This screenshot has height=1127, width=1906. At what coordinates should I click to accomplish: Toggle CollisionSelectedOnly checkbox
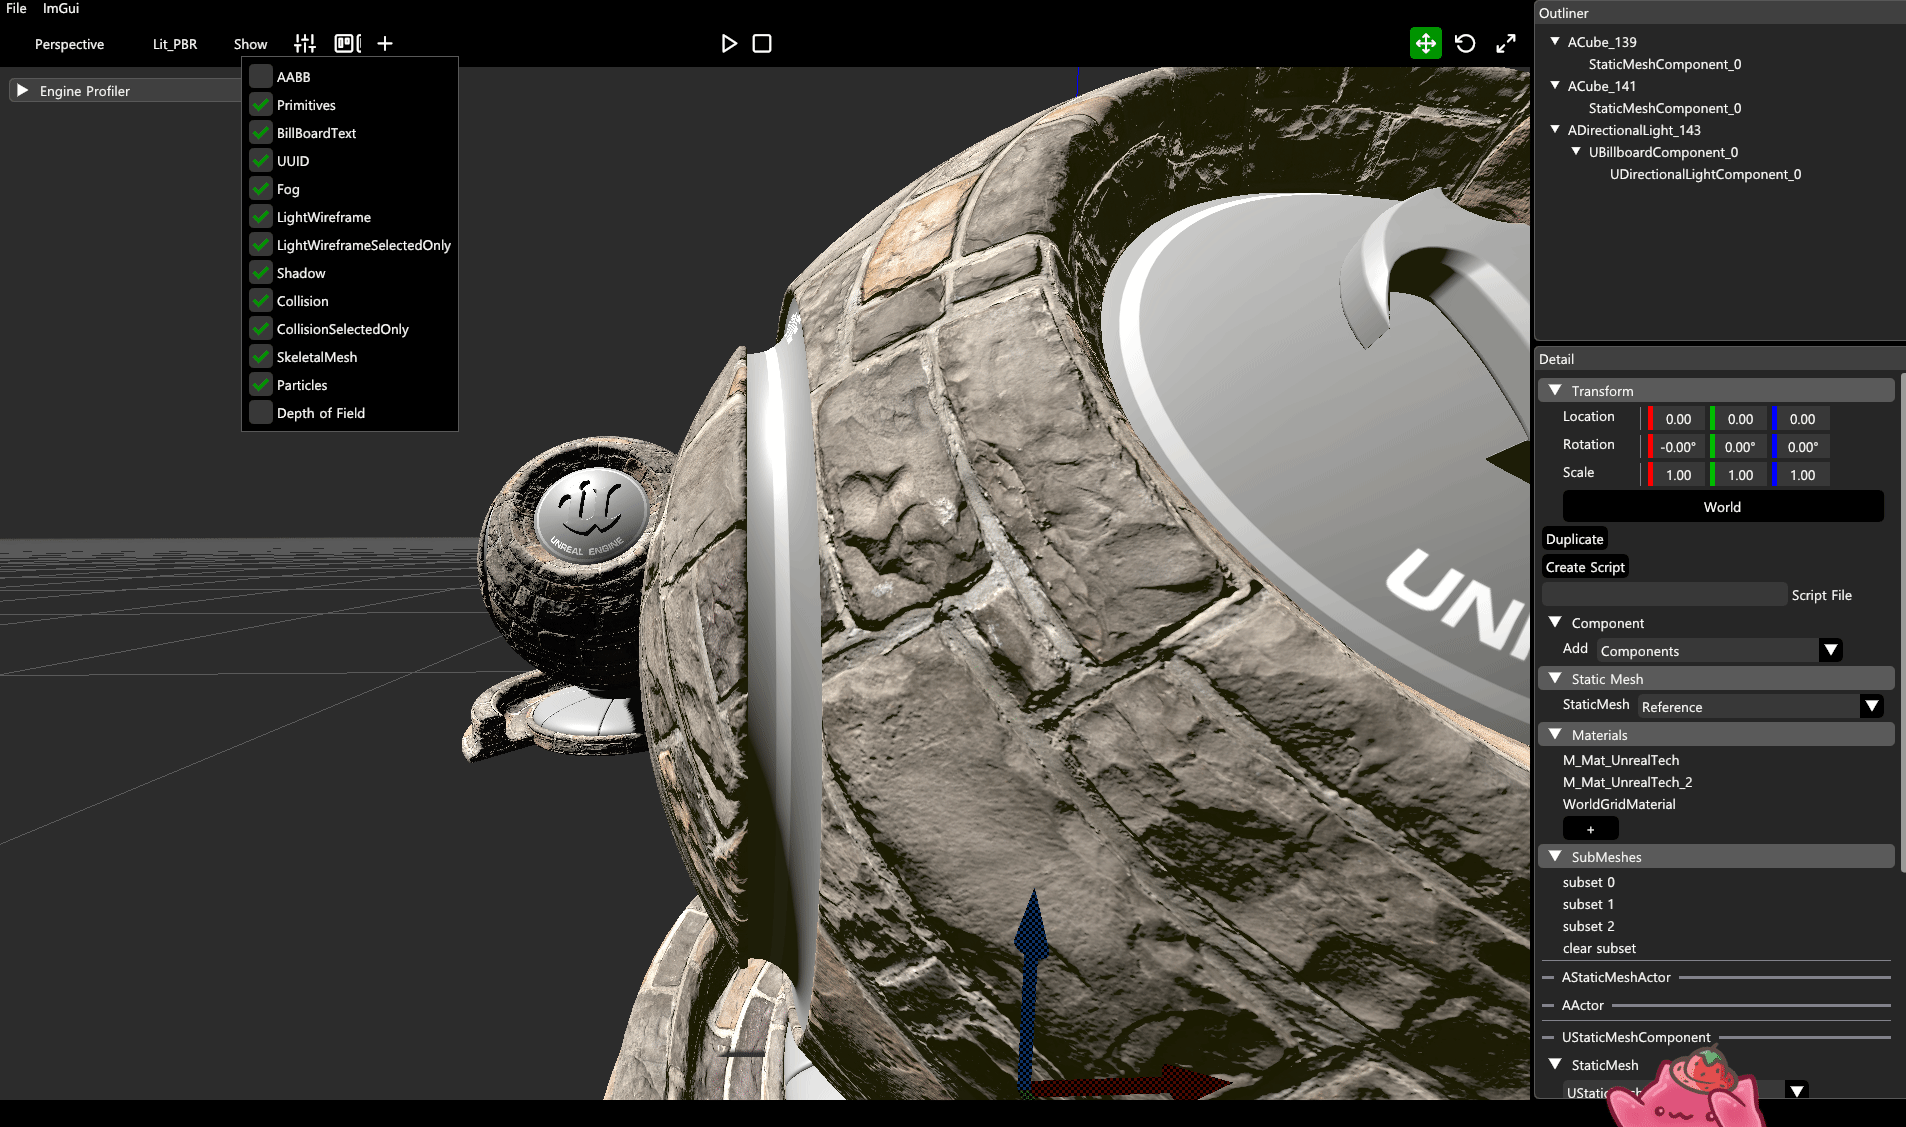click(261, 328)
